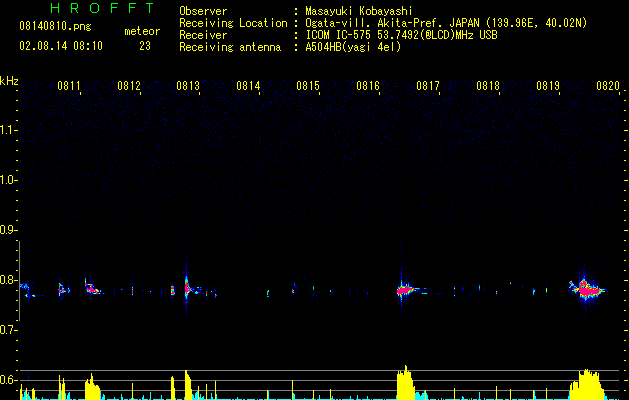
Task: Click the yellow amplitude peak under the 0820 echo
Action: click(x=587, y=385)
